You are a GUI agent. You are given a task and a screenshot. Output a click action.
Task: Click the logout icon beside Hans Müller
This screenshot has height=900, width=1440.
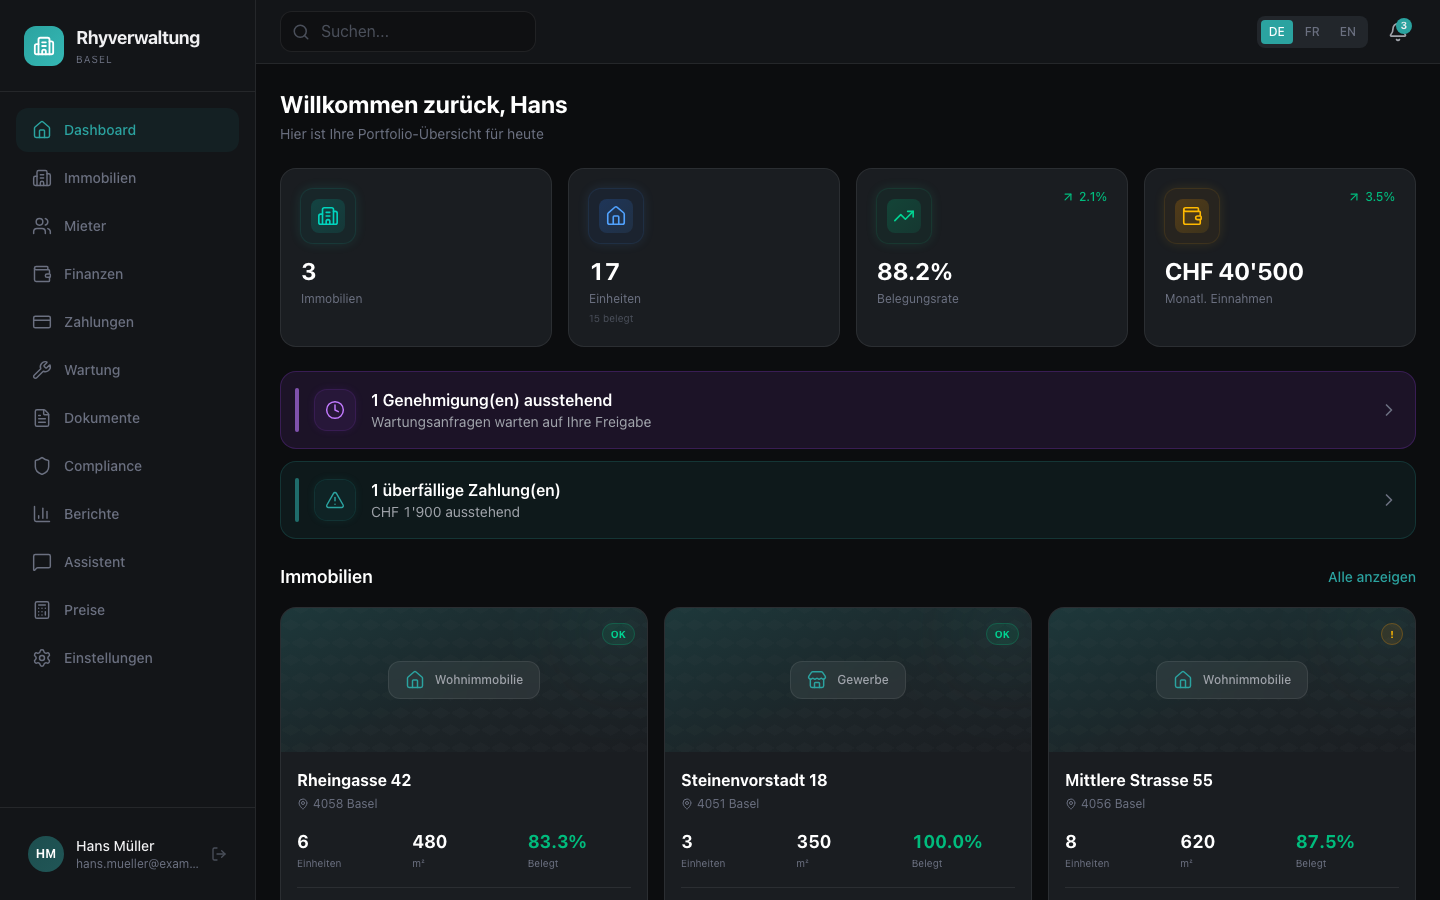pos(219,854)
